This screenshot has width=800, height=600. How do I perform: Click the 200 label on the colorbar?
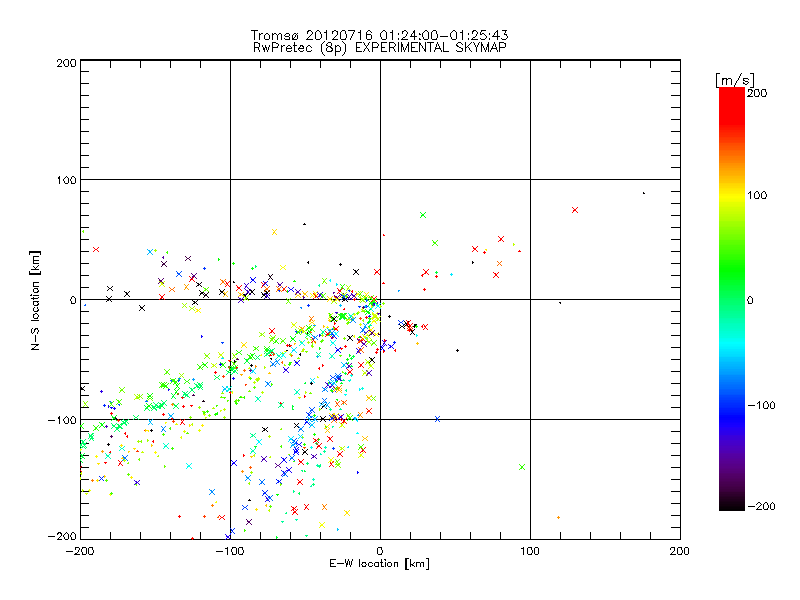757,93
